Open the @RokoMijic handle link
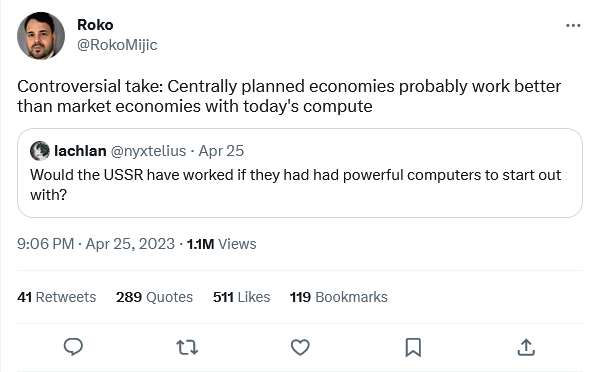Viewport: 598px width, 372px height. 117,45
